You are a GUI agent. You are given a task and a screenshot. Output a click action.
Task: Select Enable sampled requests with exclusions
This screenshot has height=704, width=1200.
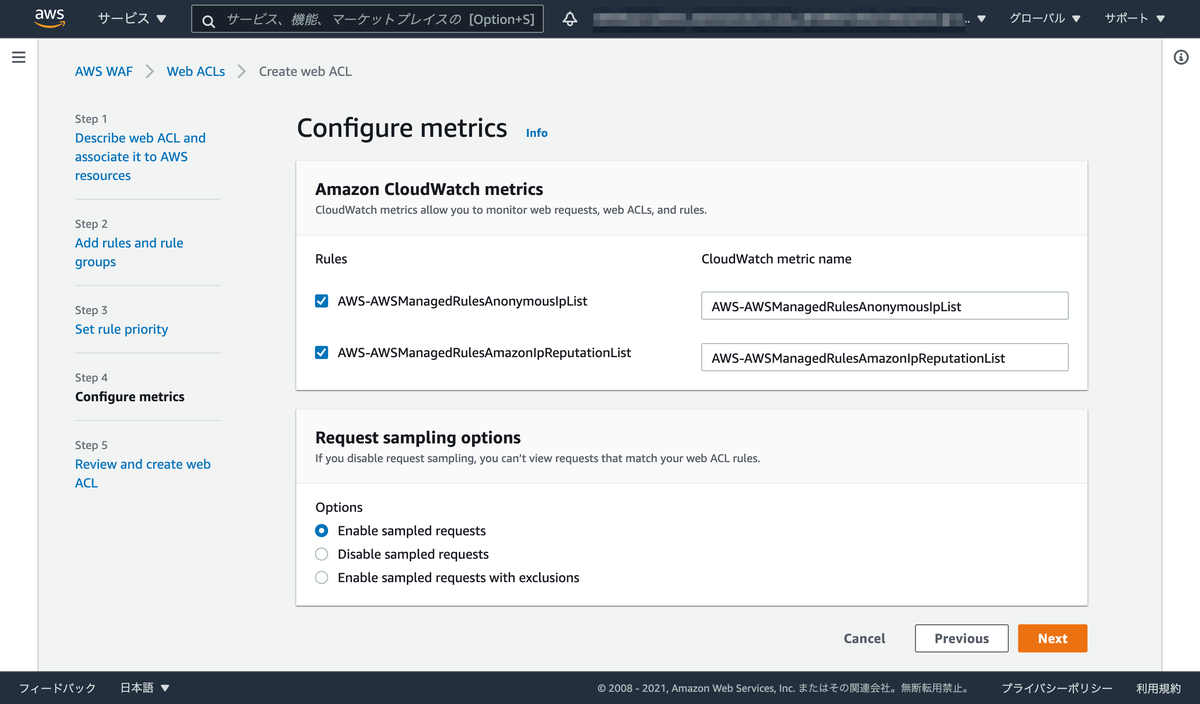[322, 577]
